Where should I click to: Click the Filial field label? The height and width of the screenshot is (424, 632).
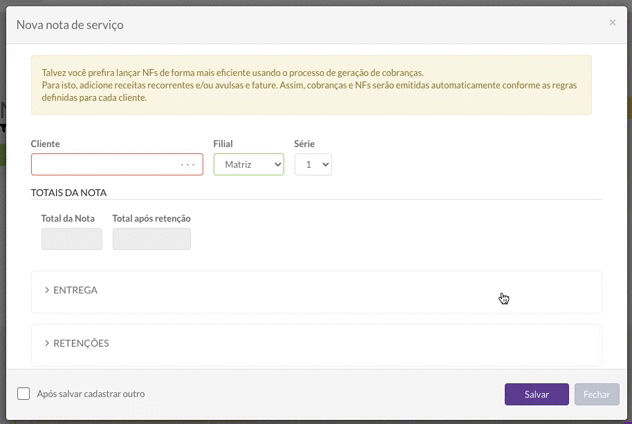(x=223, y=144)
